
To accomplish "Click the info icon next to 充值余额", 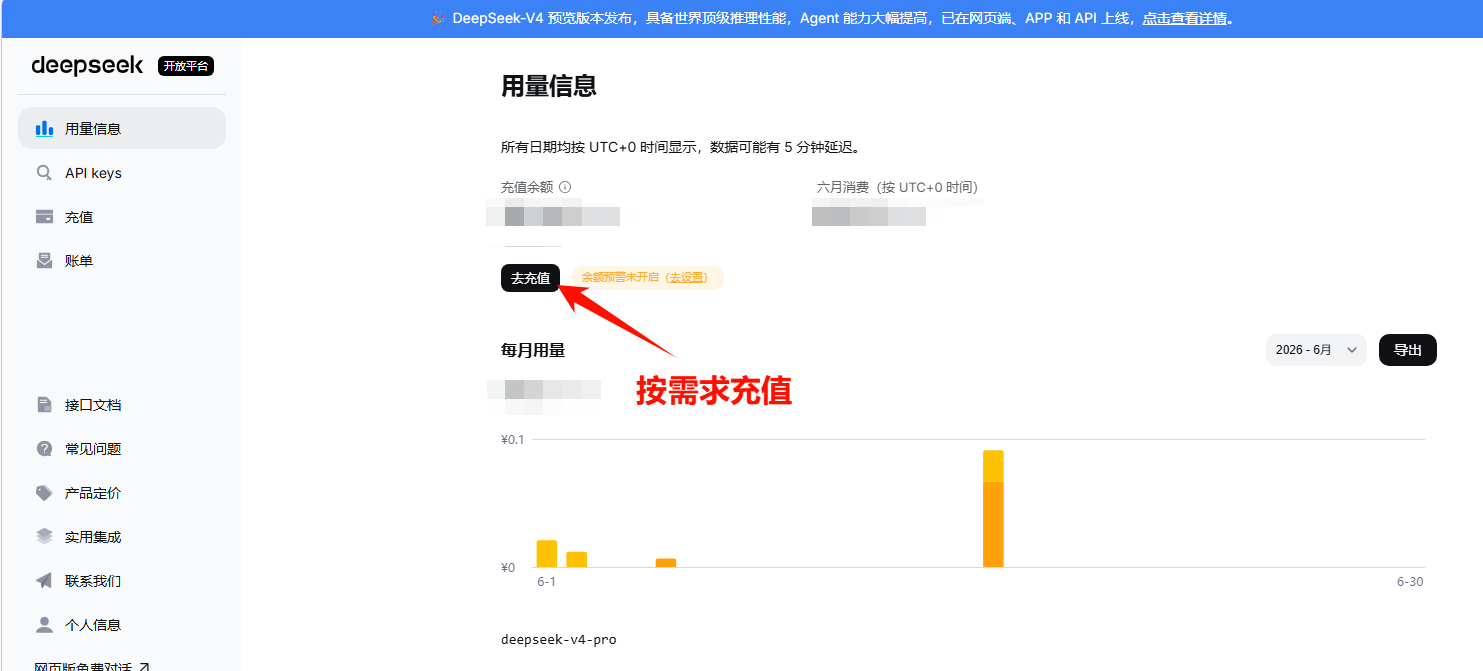I will pos(565,187).
